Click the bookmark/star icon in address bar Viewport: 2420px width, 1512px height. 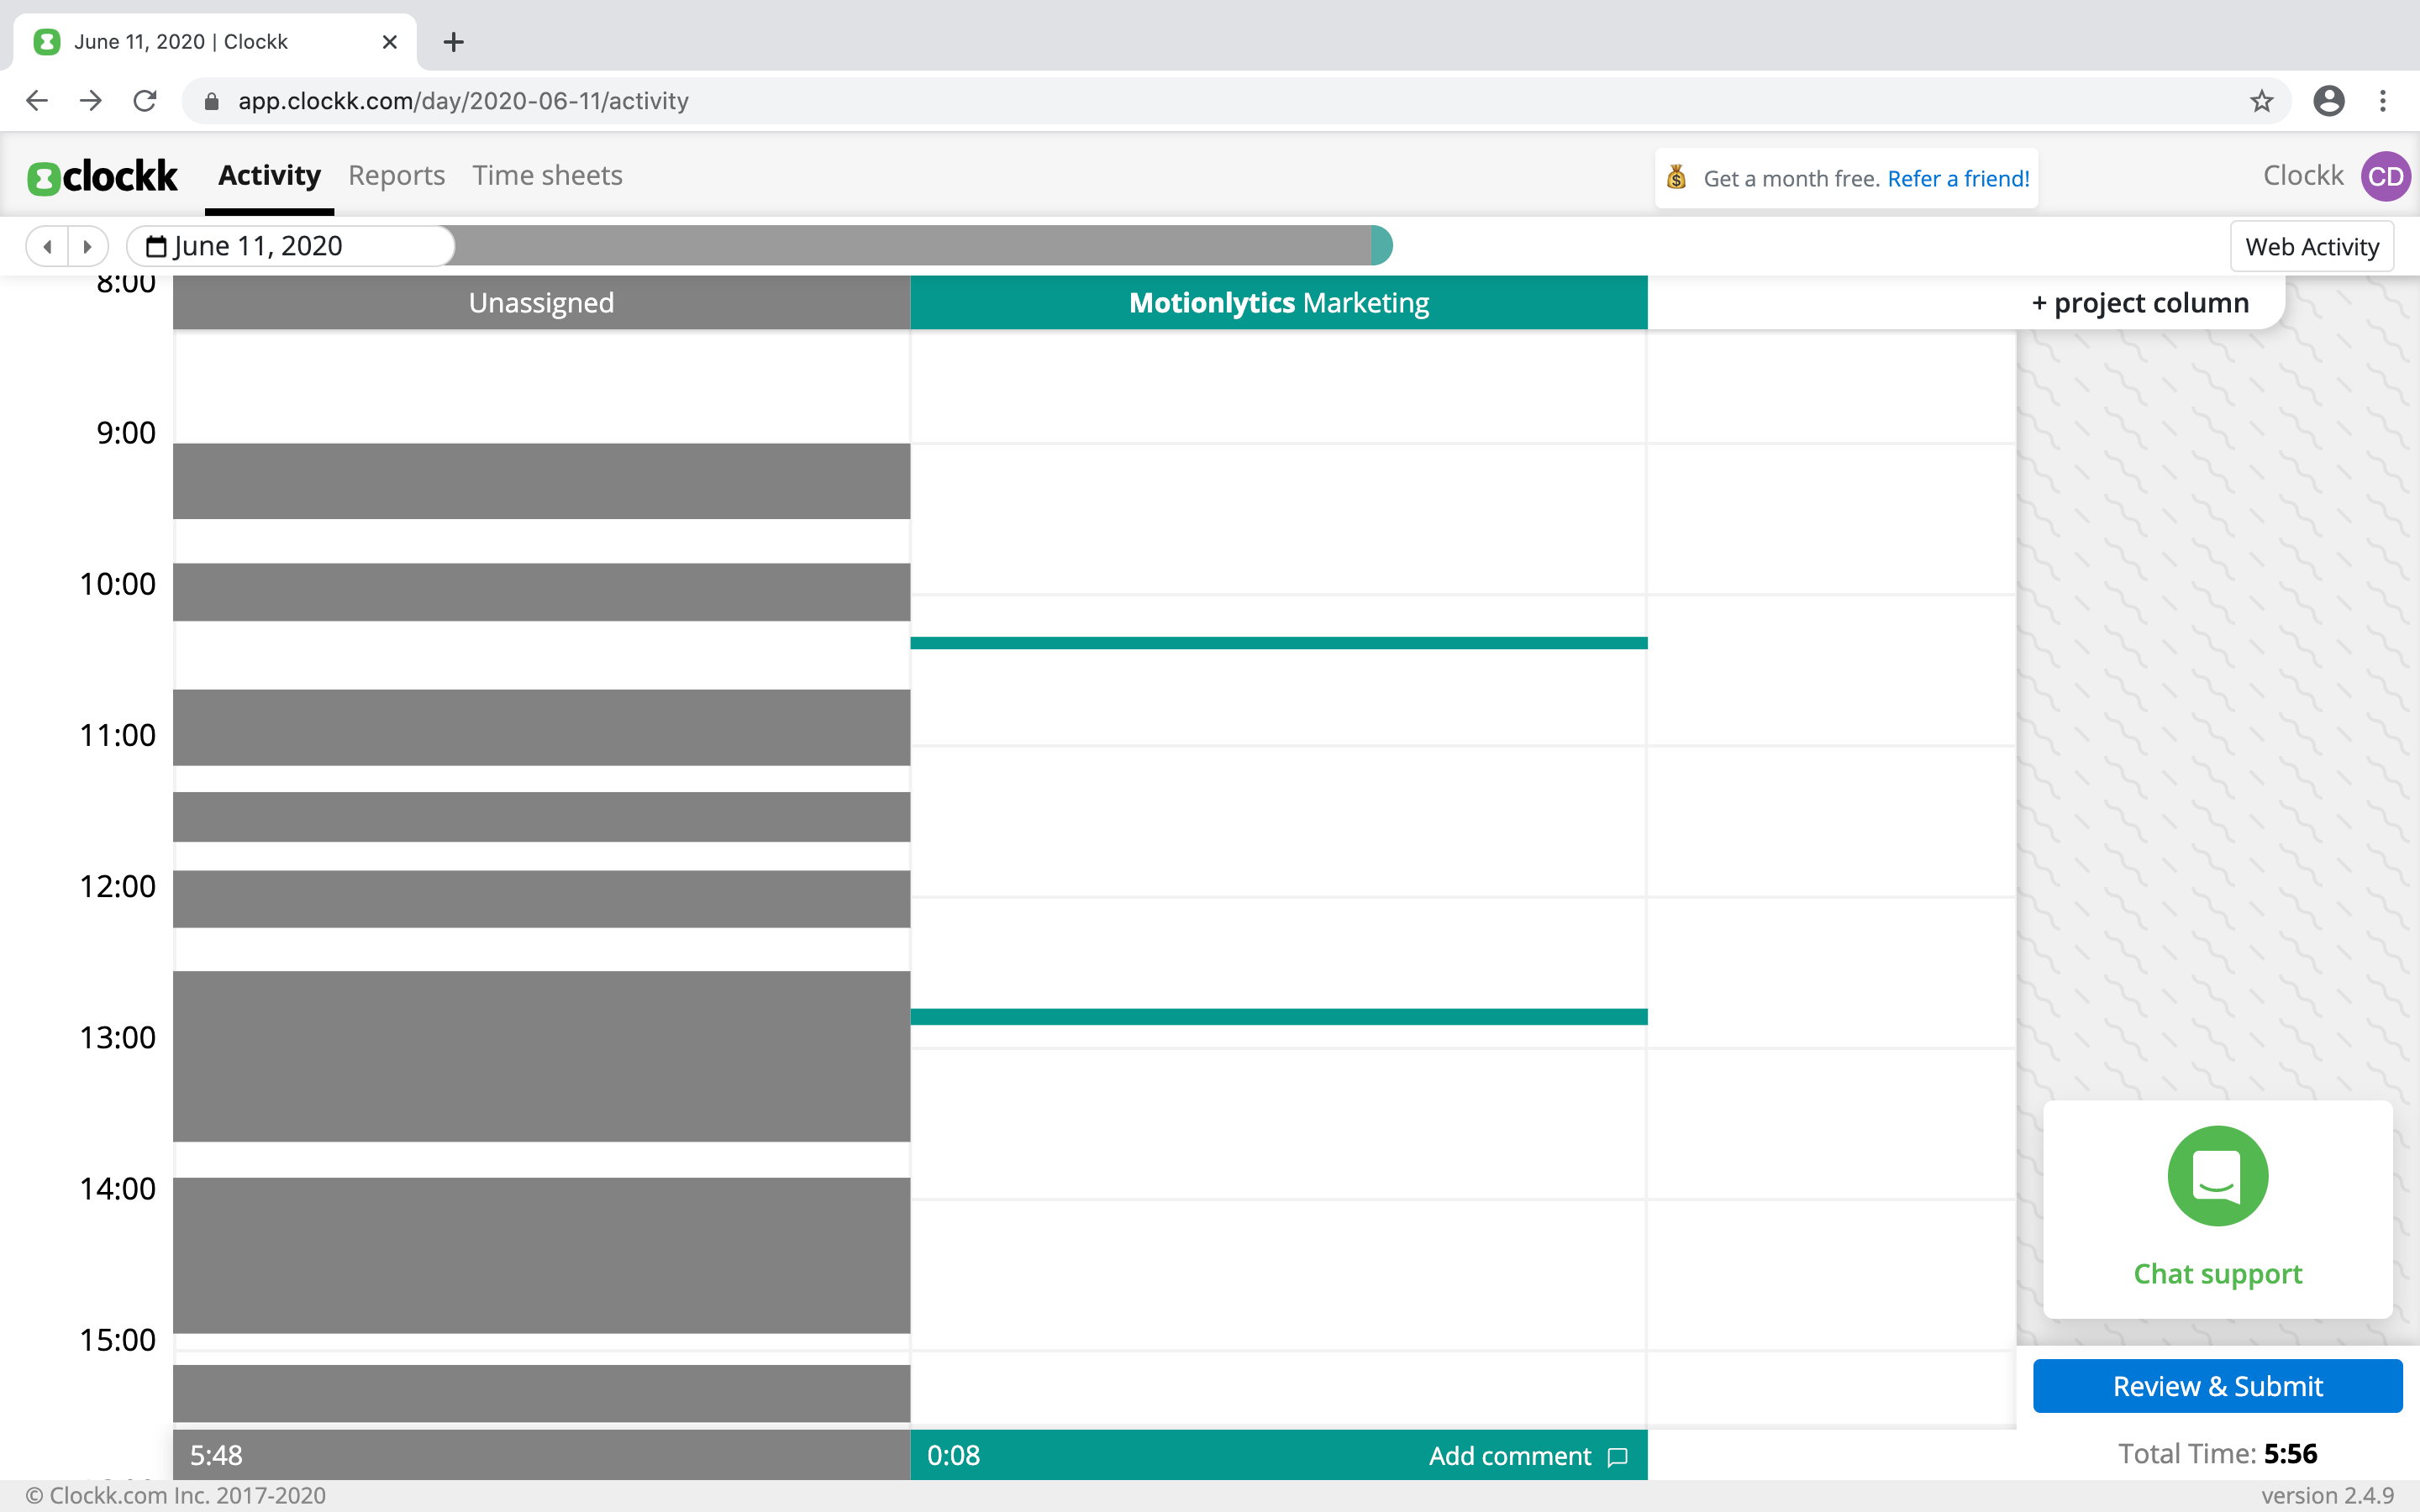[x=2261, y=99]
